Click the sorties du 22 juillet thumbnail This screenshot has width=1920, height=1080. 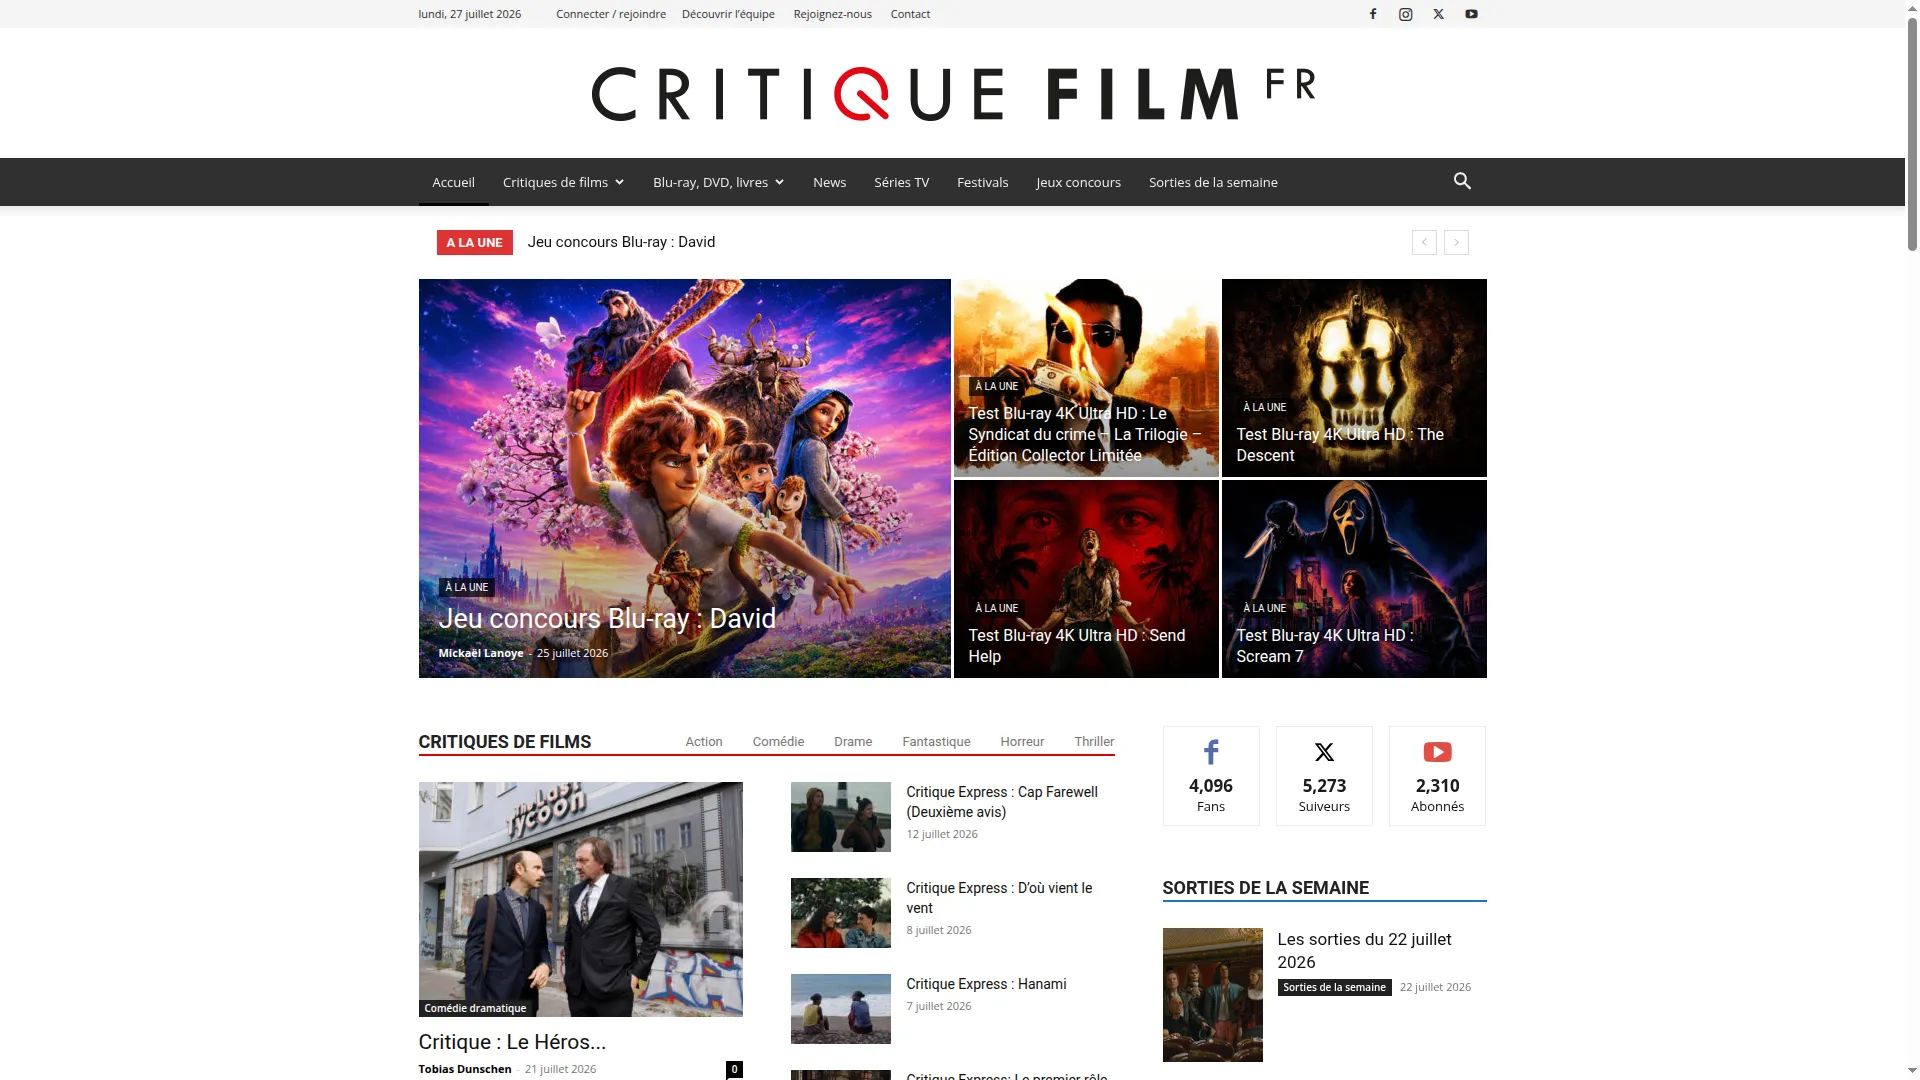[1212, 995]
